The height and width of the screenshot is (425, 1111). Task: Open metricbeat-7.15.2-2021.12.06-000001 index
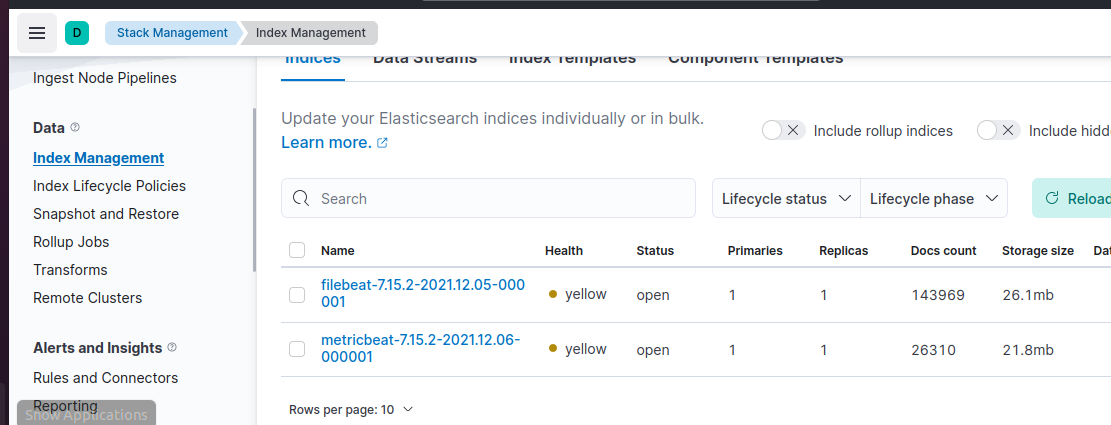[x=421, y=348]
